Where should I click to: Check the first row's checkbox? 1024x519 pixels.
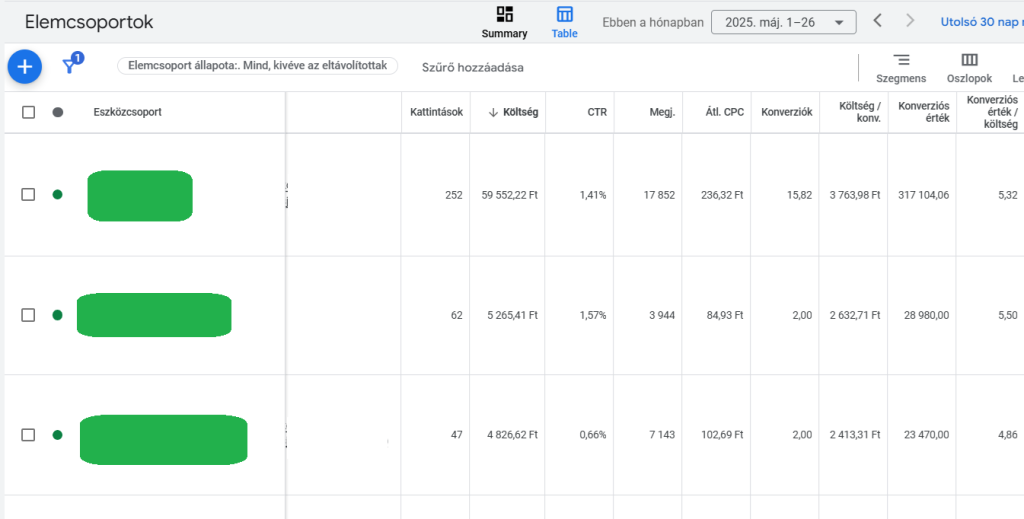tap(28, 195)
